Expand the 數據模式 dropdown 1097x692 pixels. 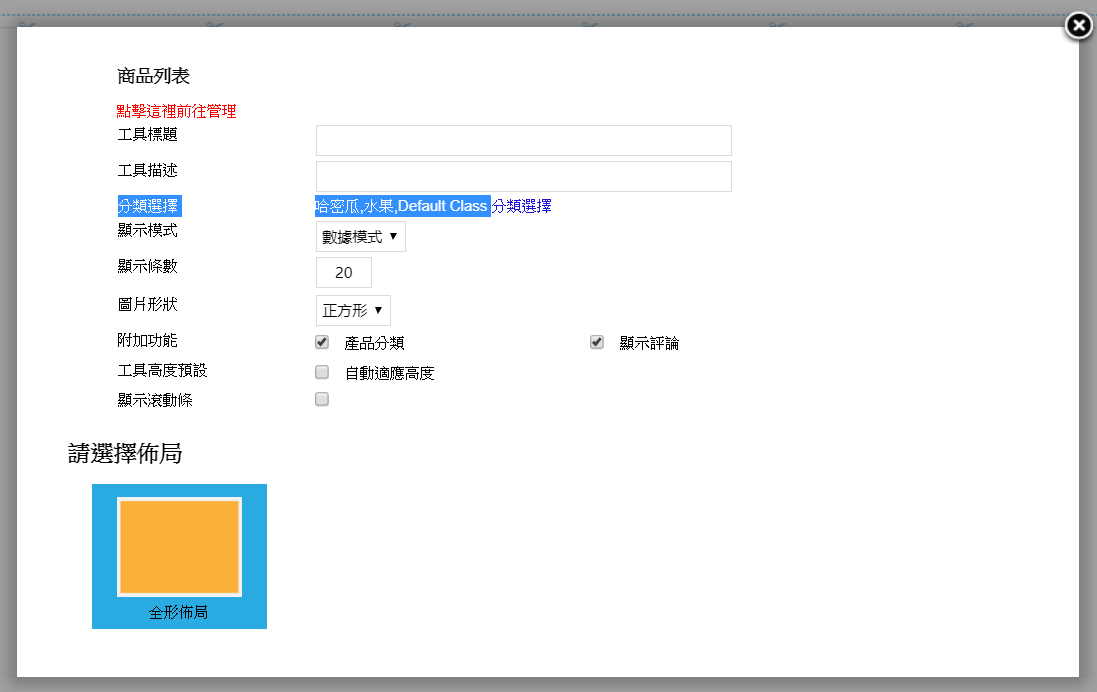coord(360,237)
